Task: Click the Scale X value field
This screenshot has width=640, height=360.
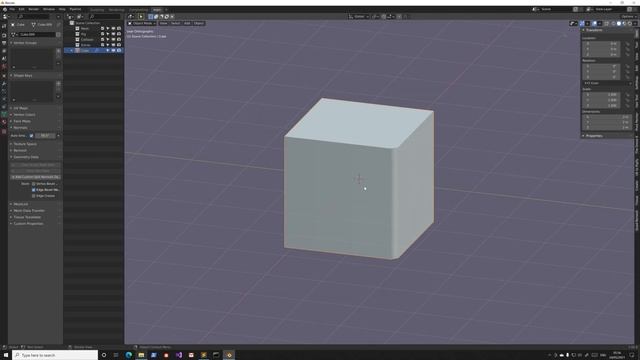Action: (602, 94)
